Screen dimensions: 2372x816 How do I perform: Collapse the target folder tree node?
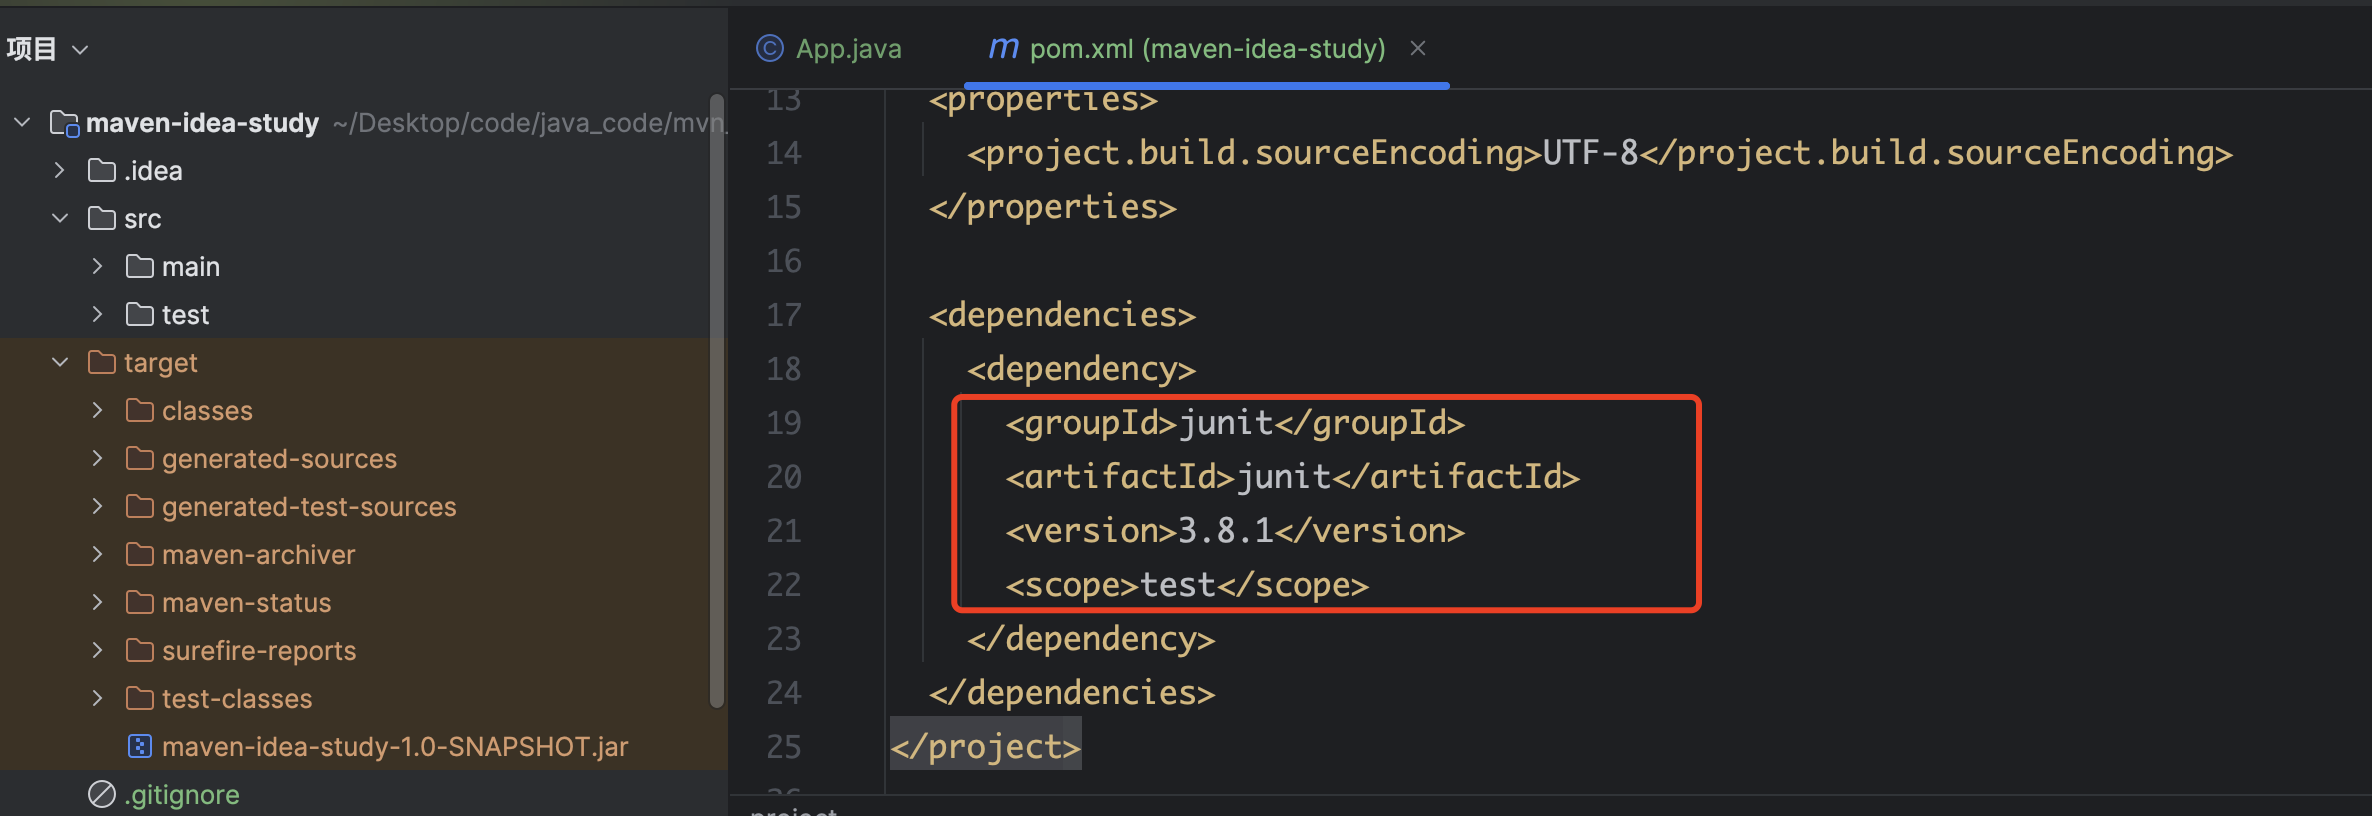60,363
